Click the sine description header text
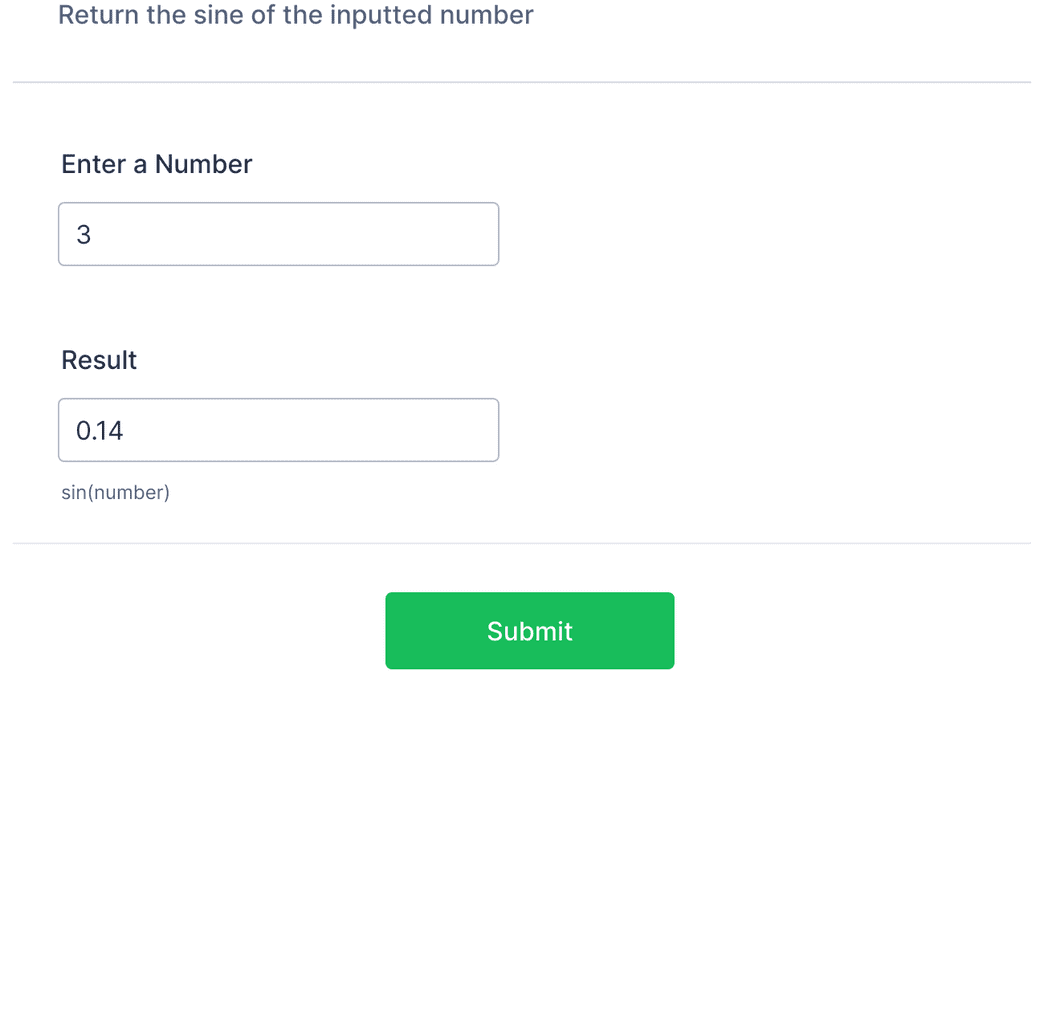Image resolution: width=1044 pixels, height=1011 pixels. (x=296, y=15)
